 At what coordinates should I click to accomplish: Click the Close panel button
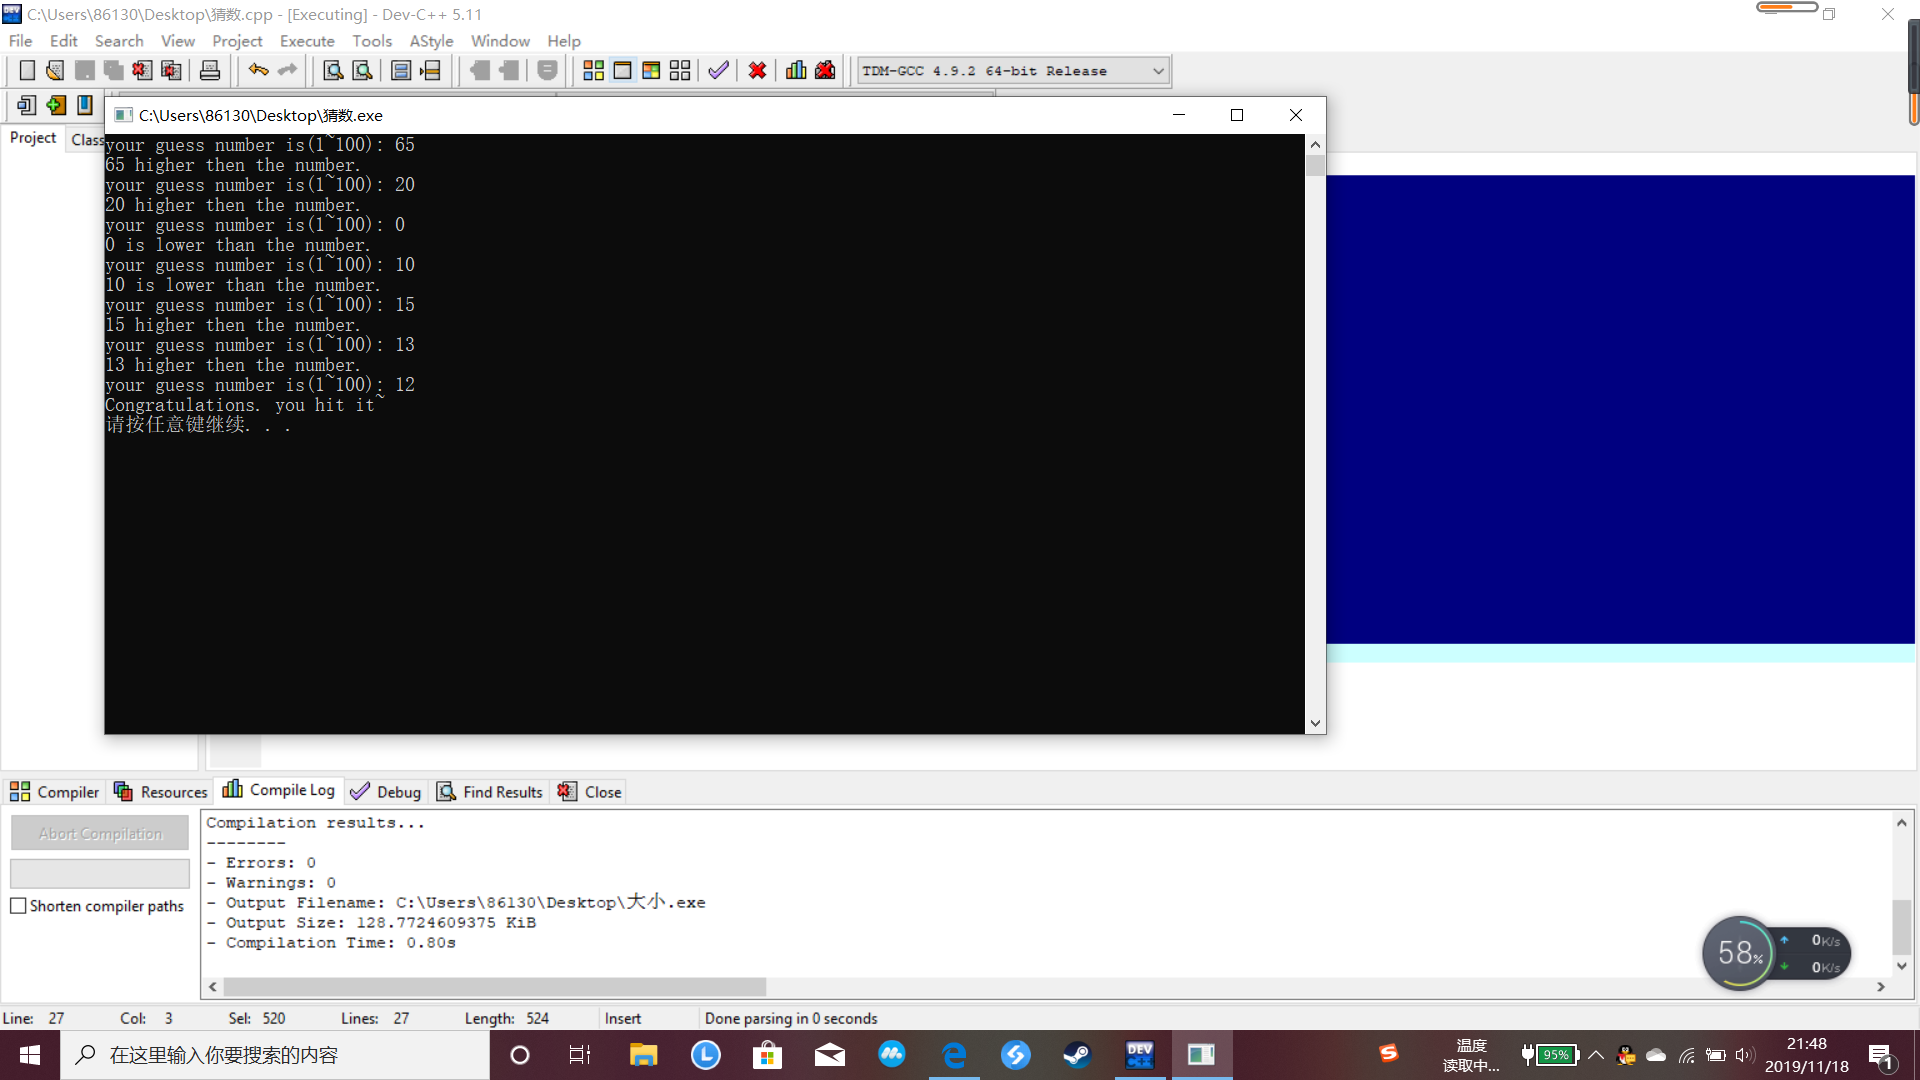coord(590,792)
